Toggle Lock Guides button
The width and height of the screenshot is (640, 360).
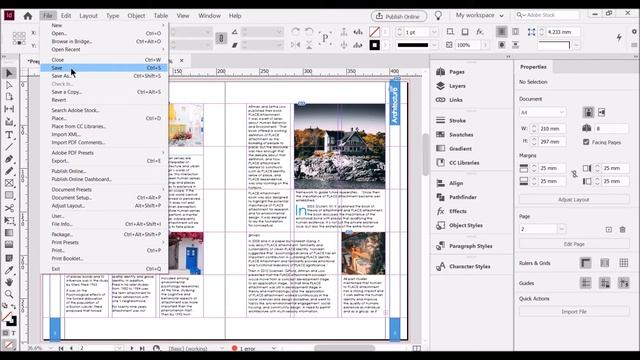coord(605,283)
